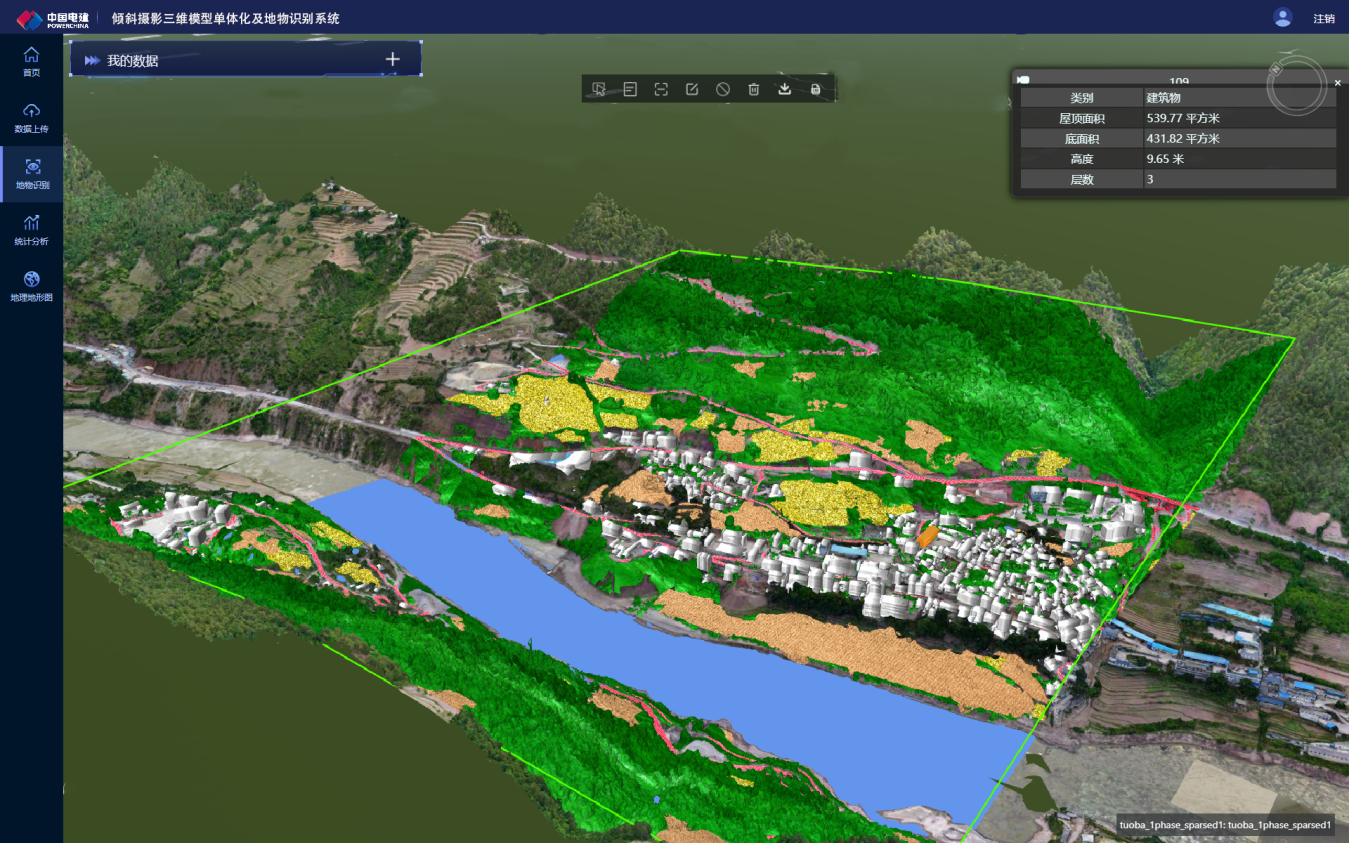Viewport: 1349px width, 843px height.
Task: Activate the select-object cursor tool
Action: point(599,89)
